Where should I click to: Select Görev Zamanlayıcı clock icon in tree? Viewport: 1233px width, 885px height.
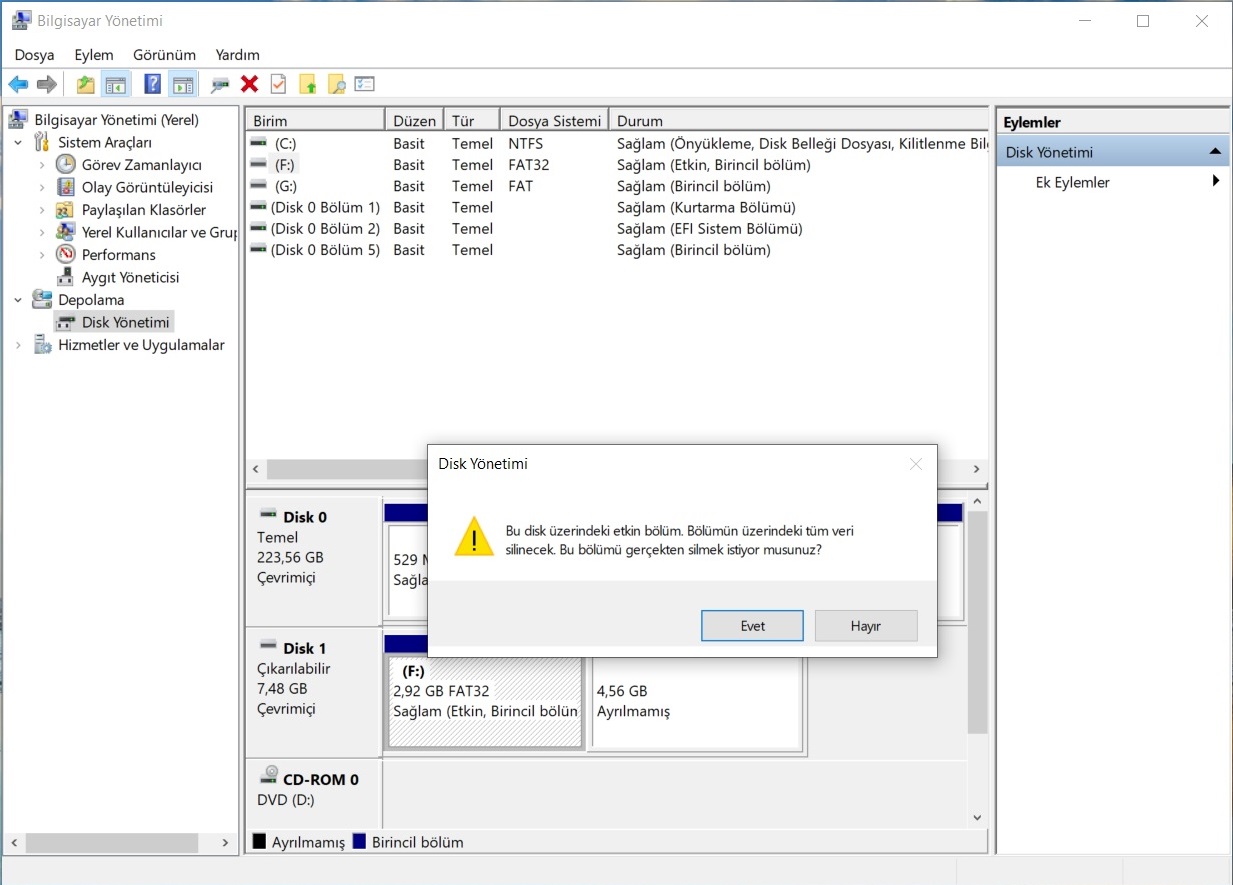(x=65, y=165)
